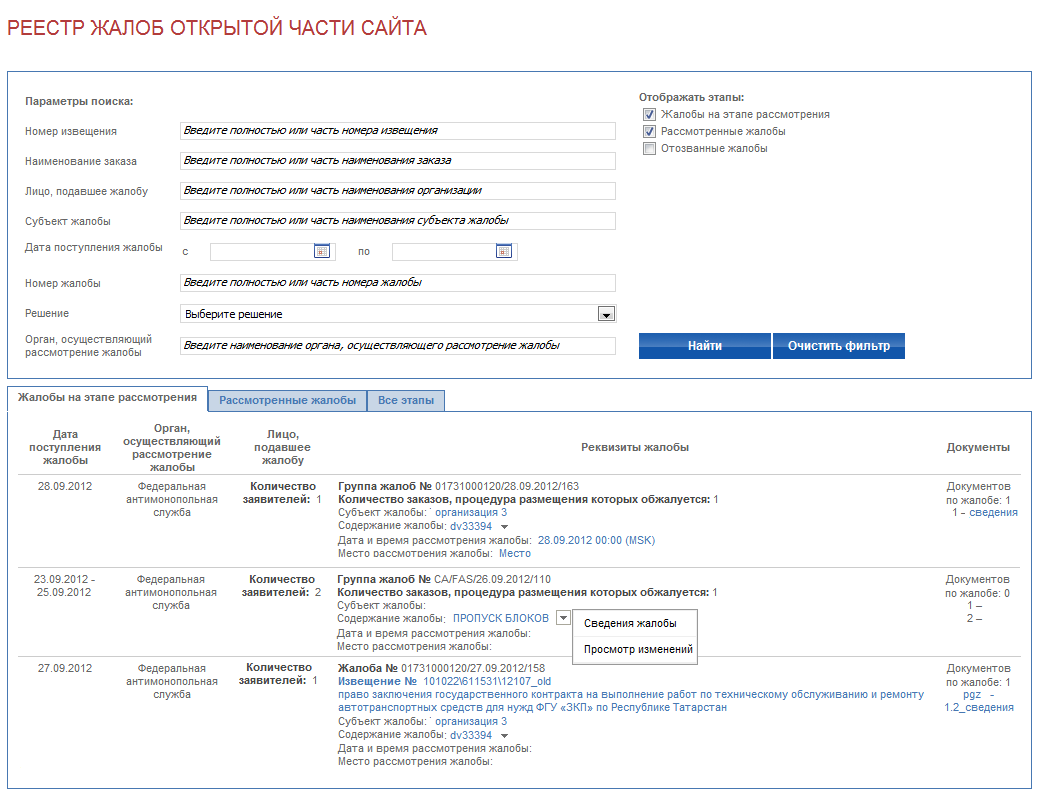Open the 'право заключения государственного контракта' link
Image resolution: width=1042 pixels, height=798 pixels.
pos(631,701)
